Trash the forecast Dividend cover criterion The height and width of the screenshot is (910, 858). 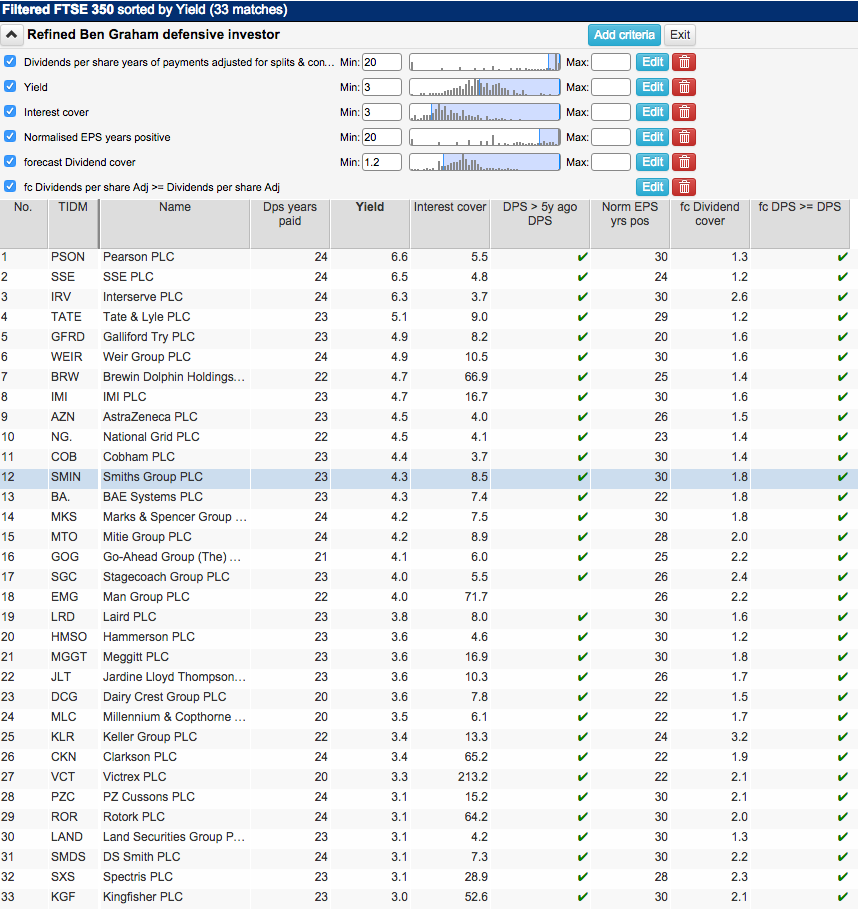click(x=684, y=162)
